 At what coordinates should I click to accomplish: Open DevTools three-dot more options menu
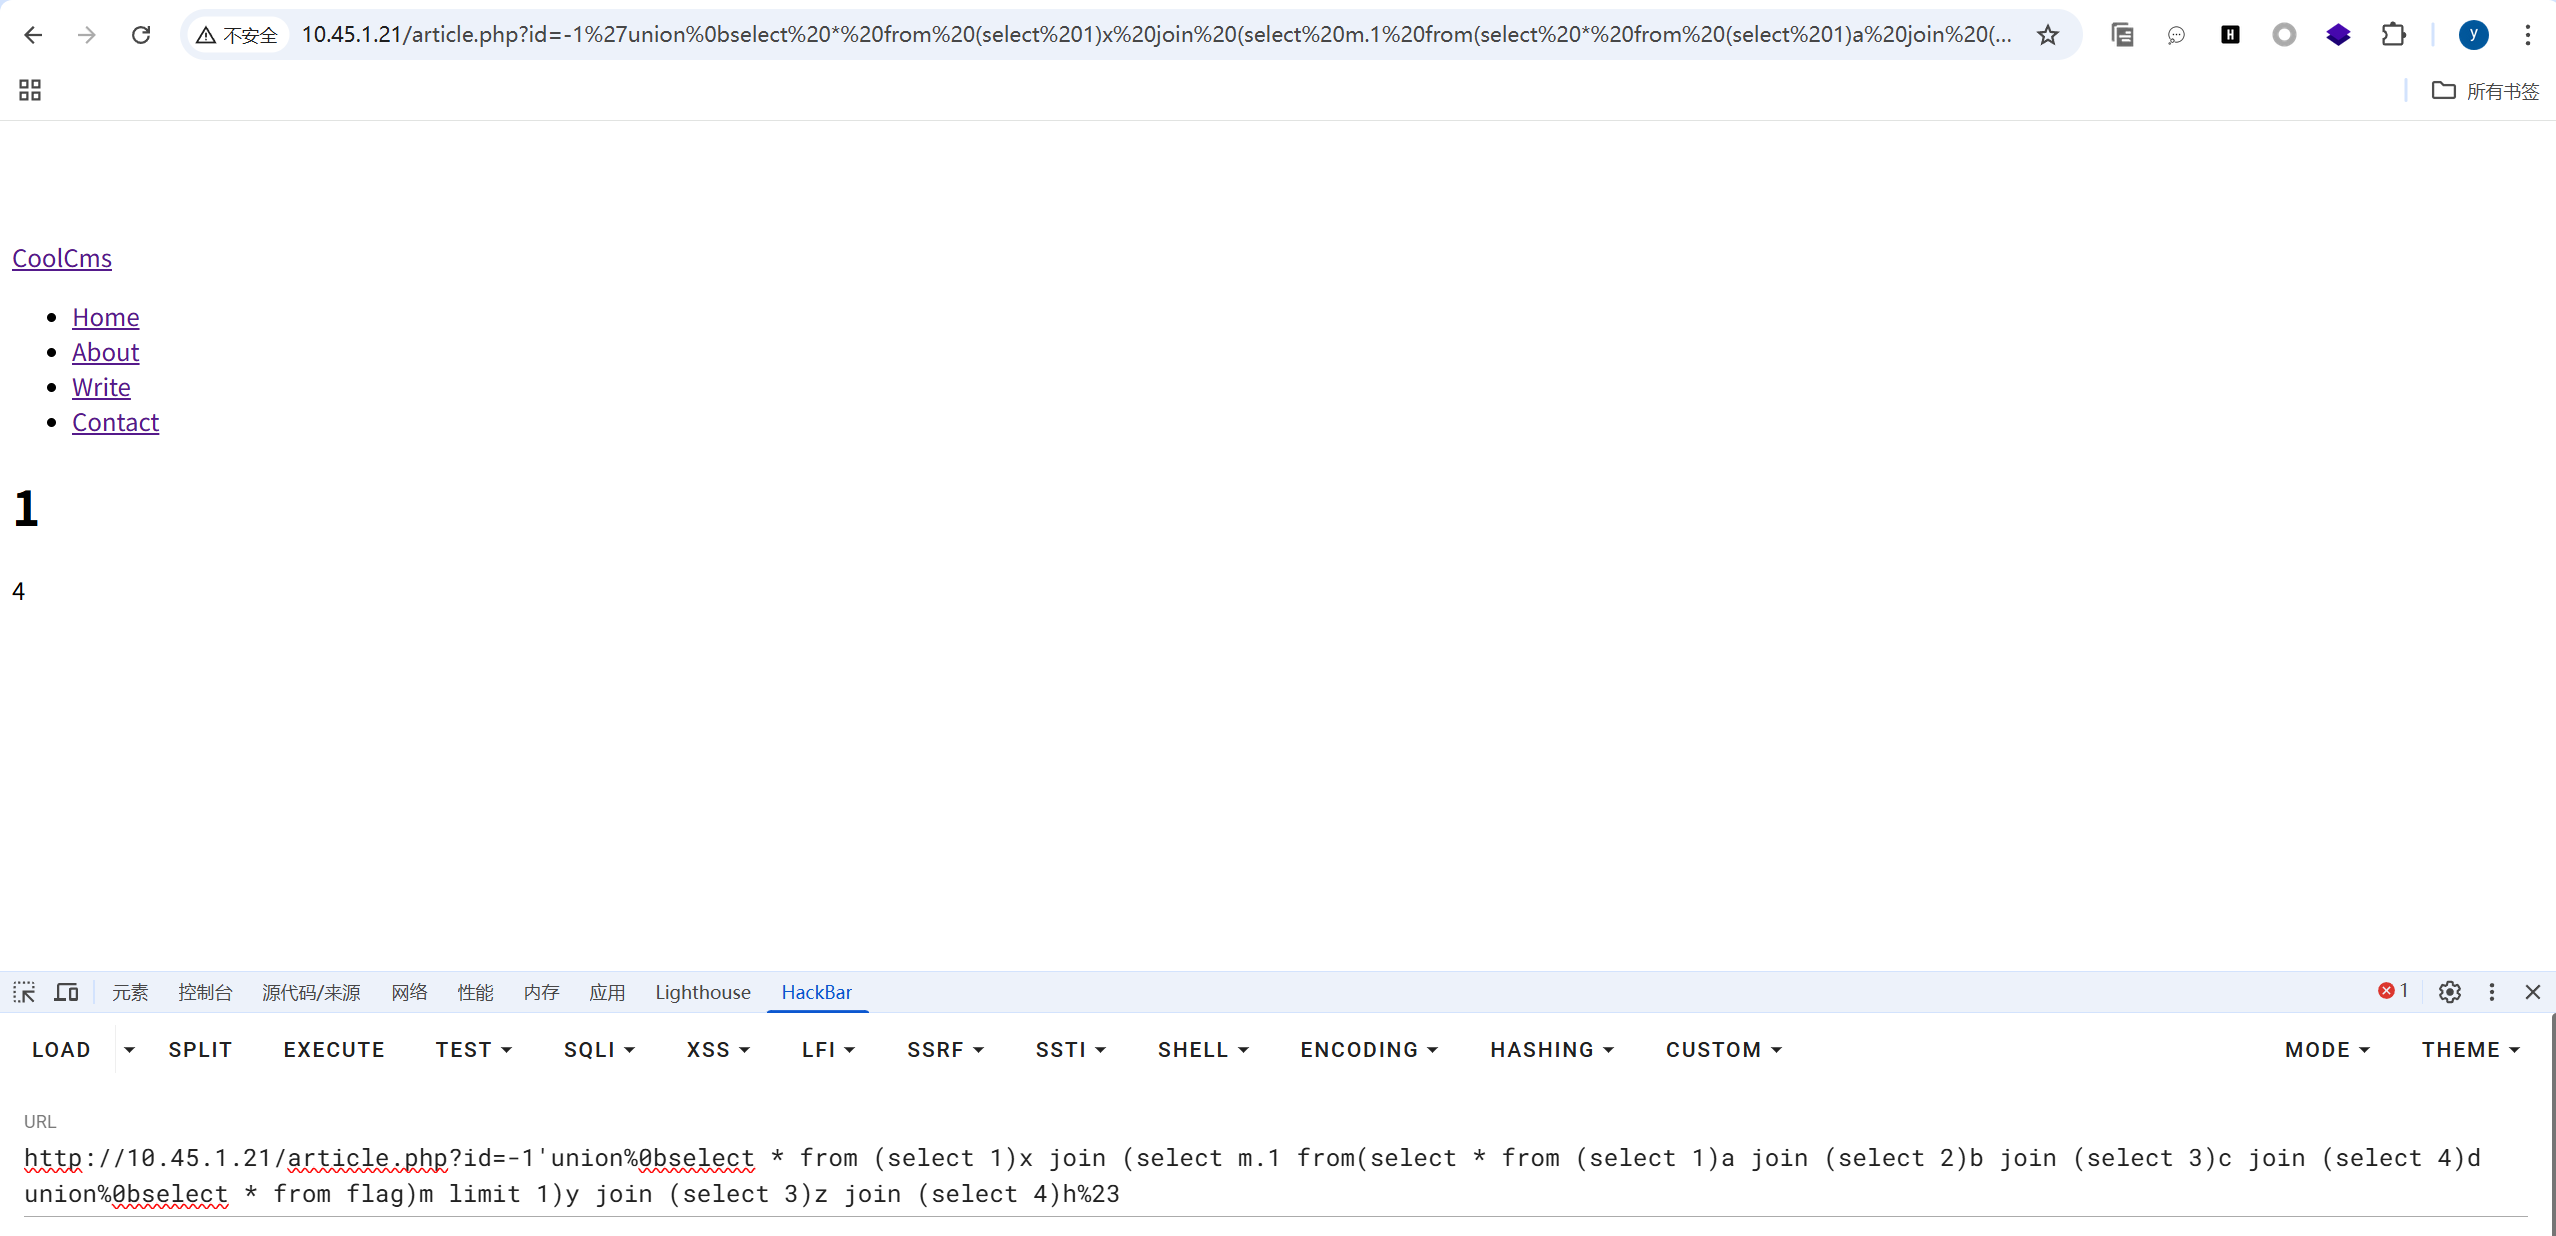coord(2491,992)
